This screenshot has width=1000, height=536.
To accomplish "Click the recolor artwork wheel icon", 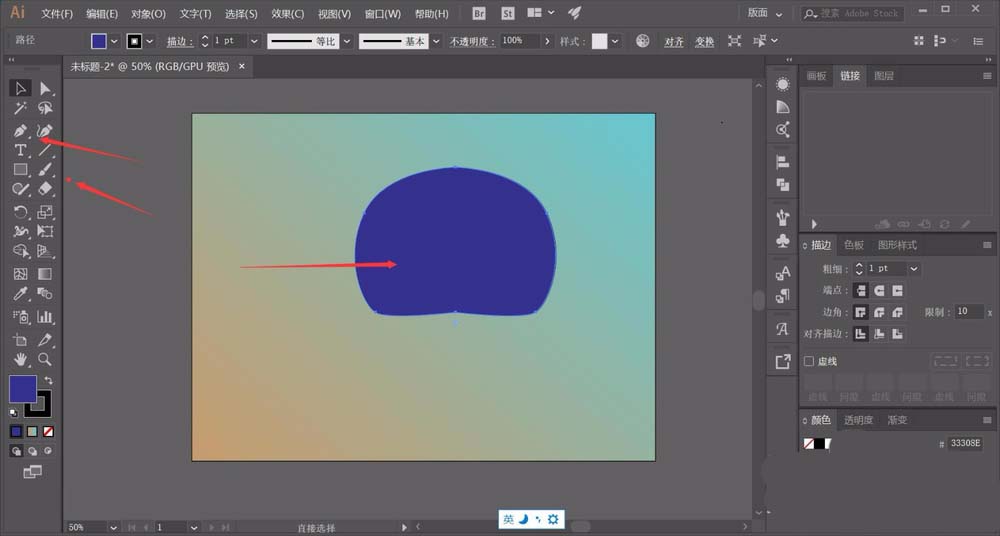I will [x=643, y=41].
